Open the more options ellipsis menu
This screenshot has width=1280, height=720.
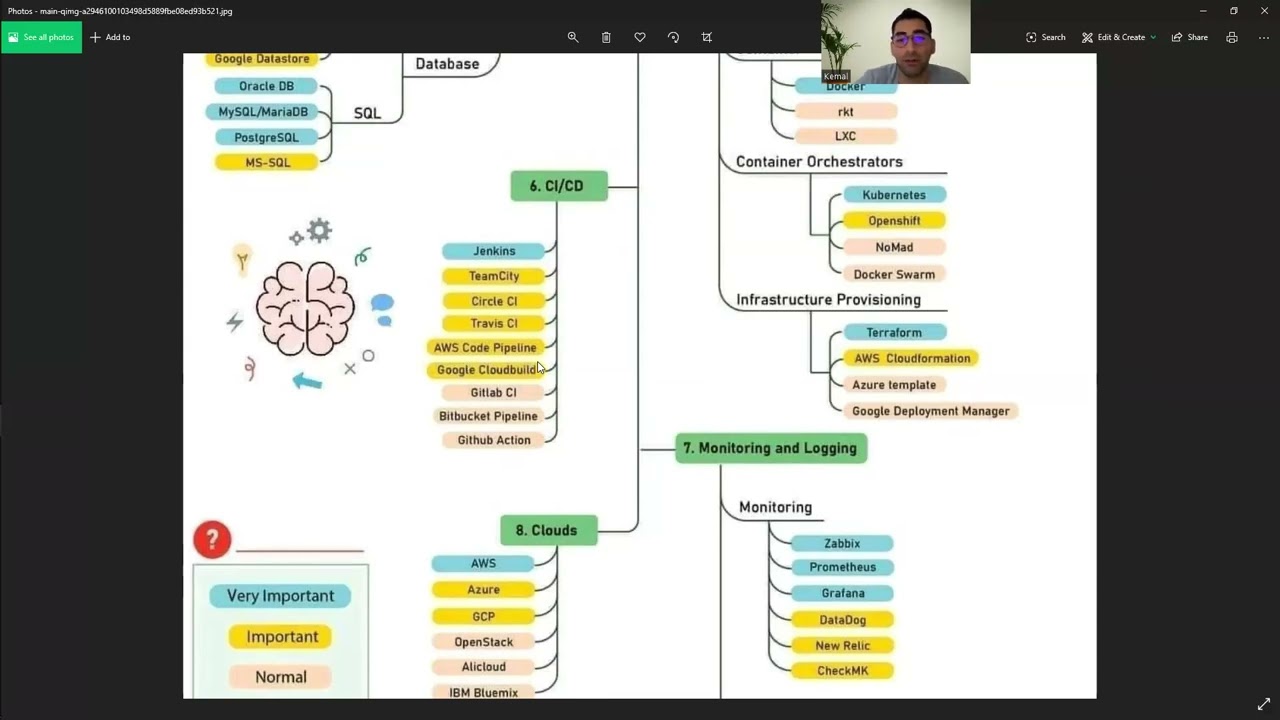1264,37
